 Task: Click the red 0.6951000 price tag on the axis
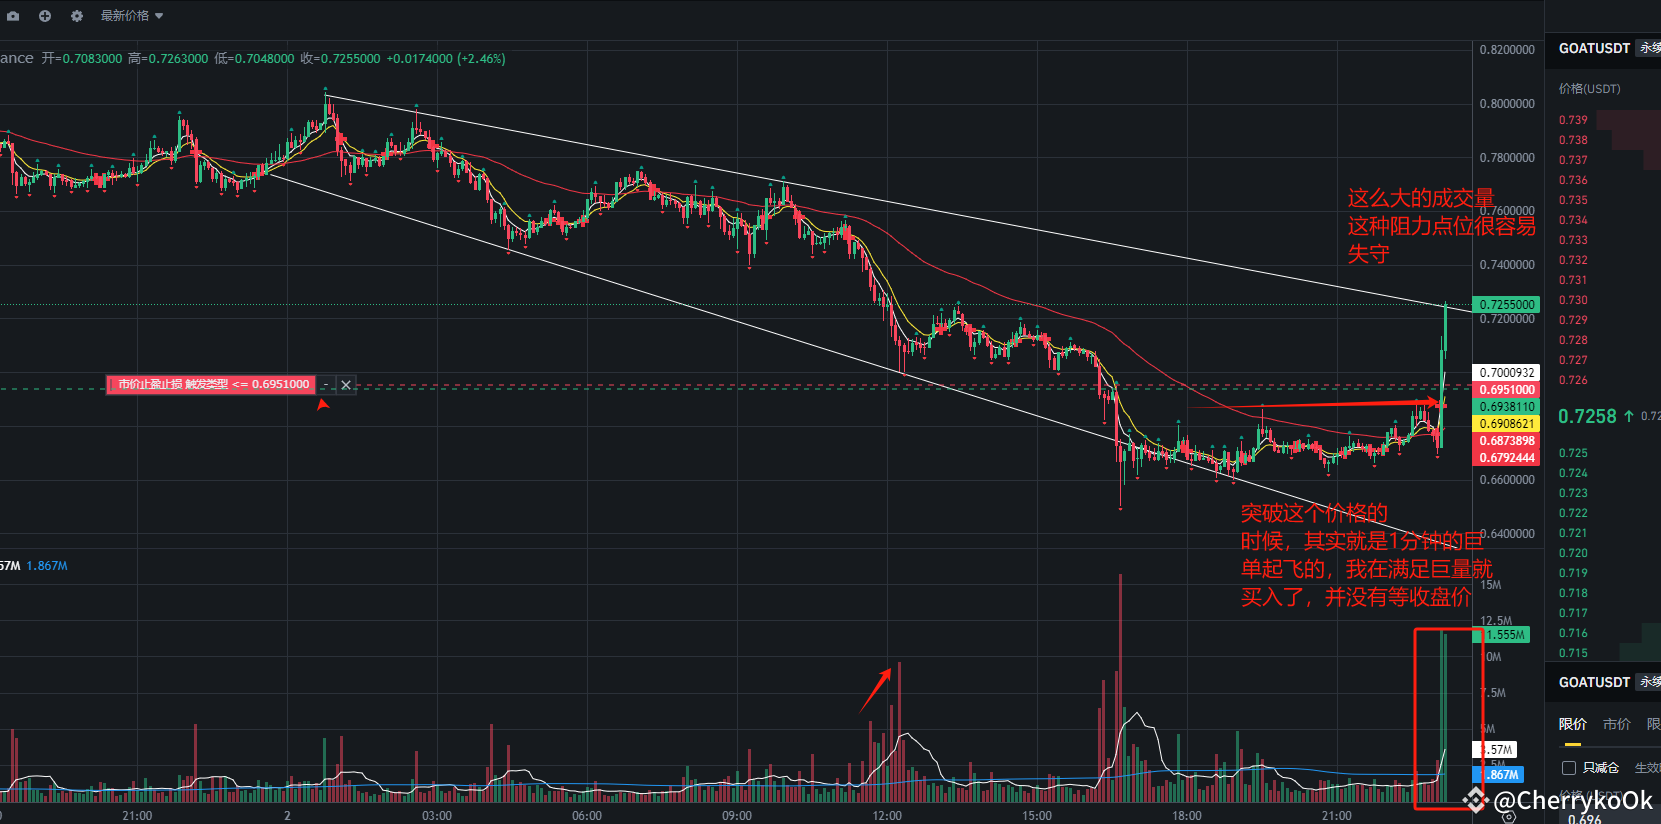pos(1506,390)
